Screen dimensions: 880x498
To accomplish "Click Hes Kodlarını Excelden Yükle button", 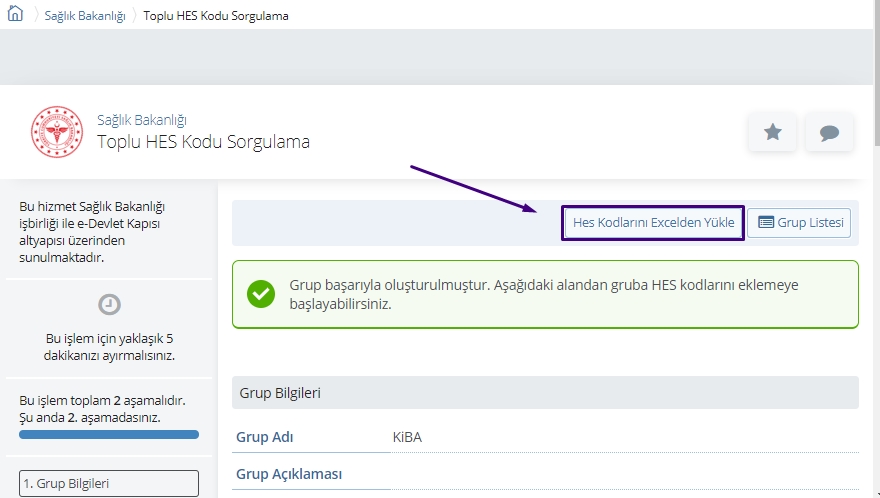I will 653,223.
